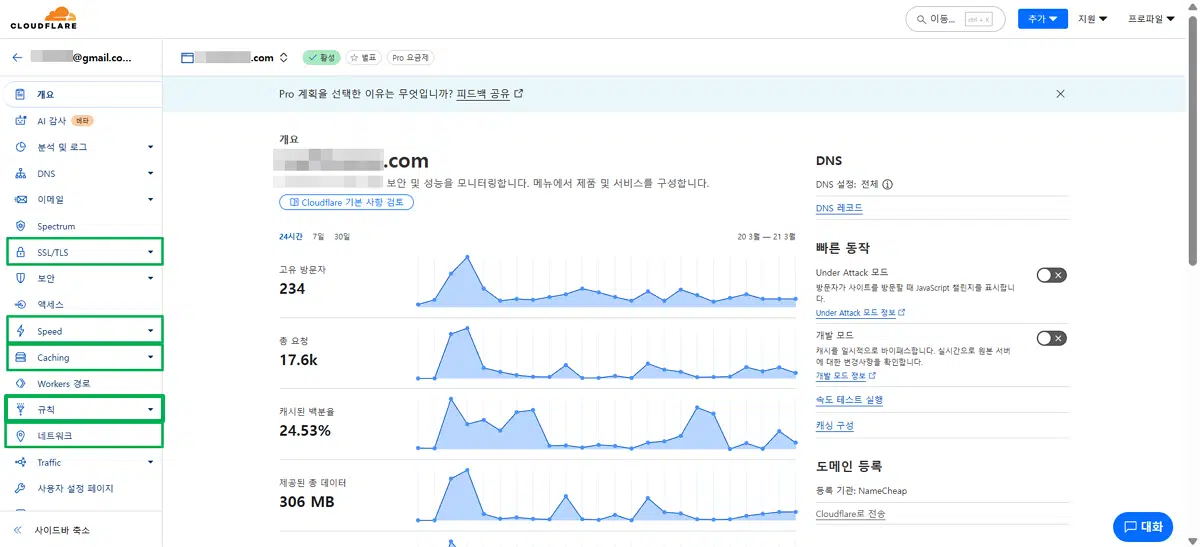This screenshot has height=547, width=1200.
Task: Click the 액세스 sidebar icon
Action: 20,304
